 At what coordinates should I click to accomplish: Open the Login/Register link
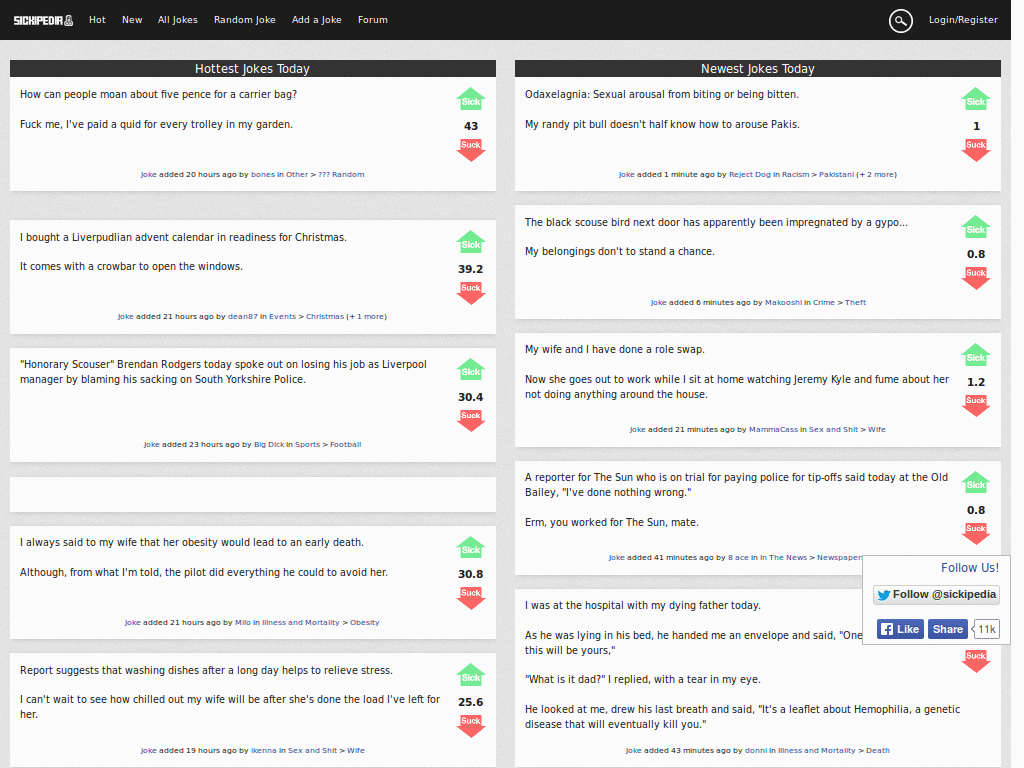(x=963, y=20)
